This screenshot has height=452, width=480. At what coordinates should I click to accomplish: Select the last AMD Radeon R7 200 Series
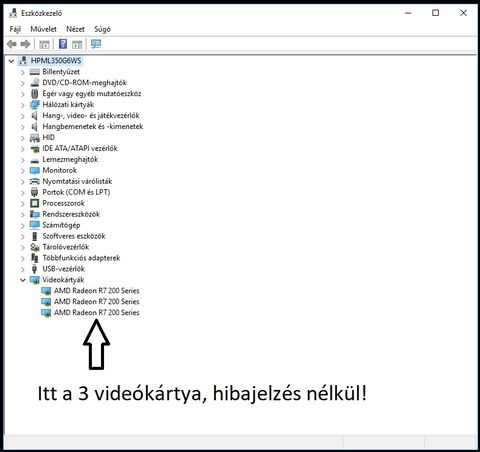click(x=97, y=313)
